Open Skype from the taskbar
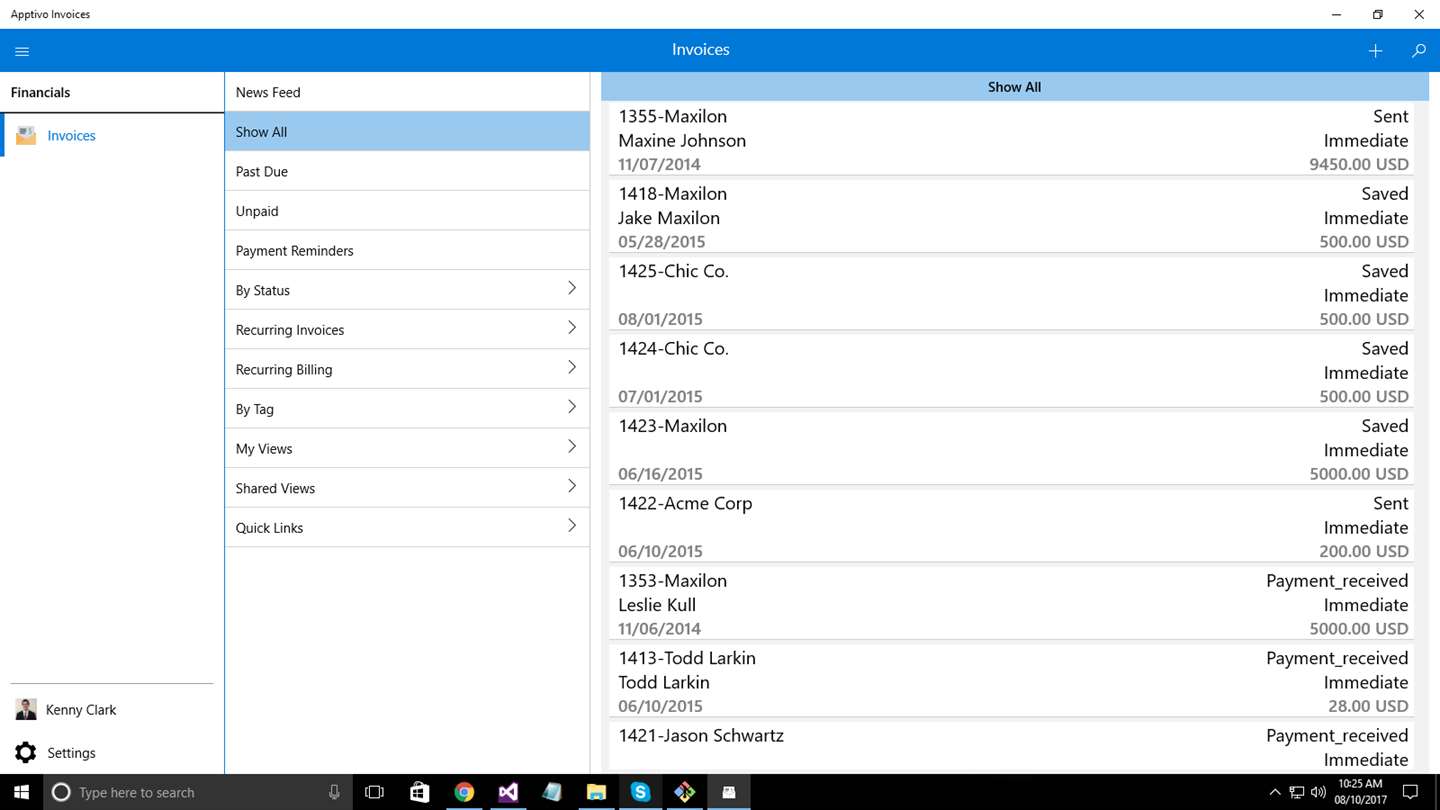1440x810 pixels. pyautogui.click(x=640, y=792)
